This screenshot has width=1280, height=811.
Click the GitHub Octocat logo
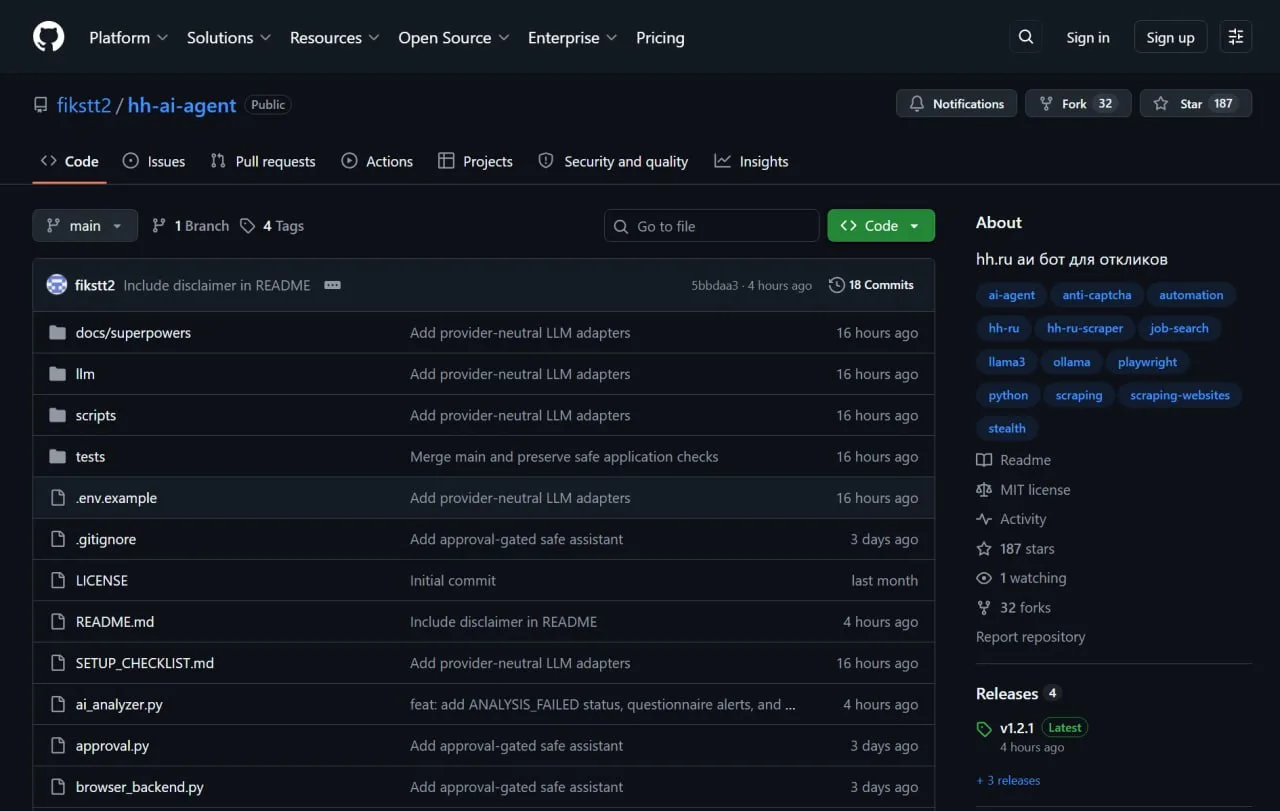click(48, 37)
